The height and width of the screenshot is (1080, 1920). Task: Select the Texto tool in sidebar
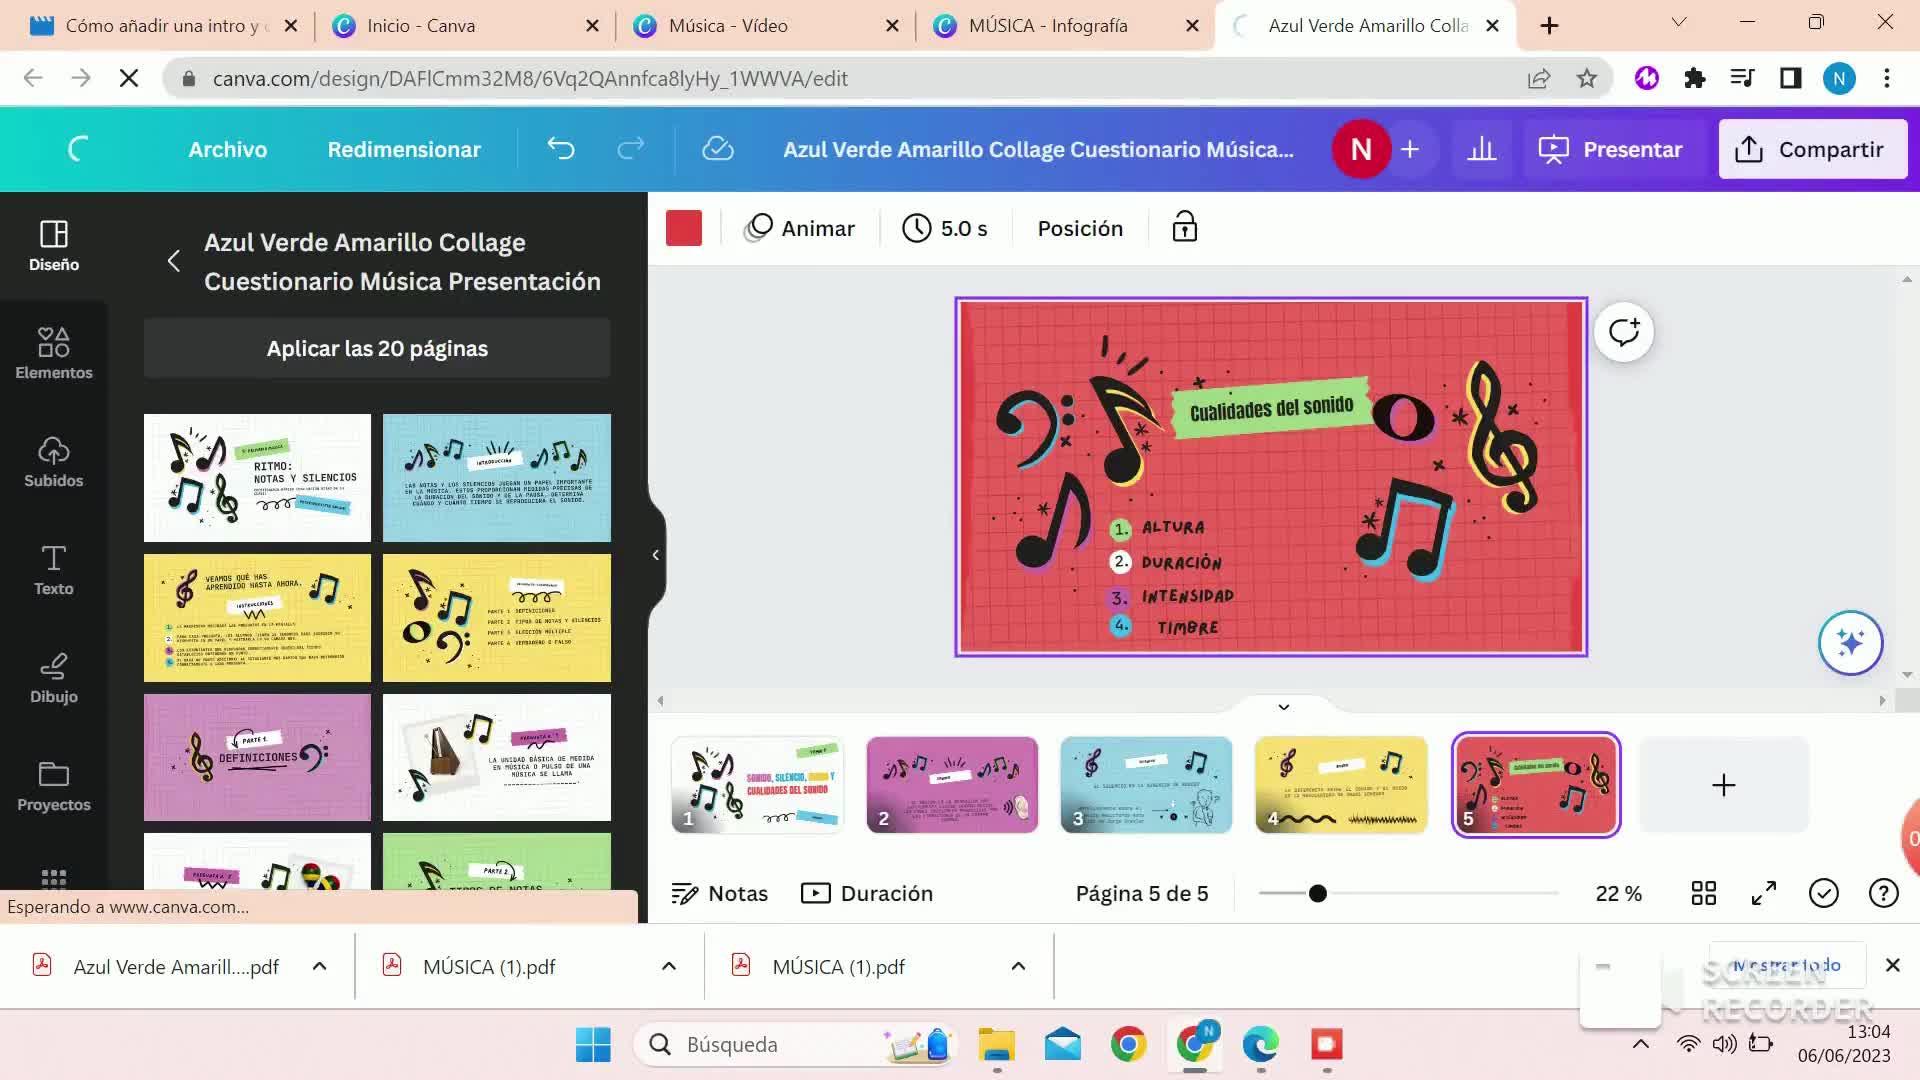click(53, 569)
